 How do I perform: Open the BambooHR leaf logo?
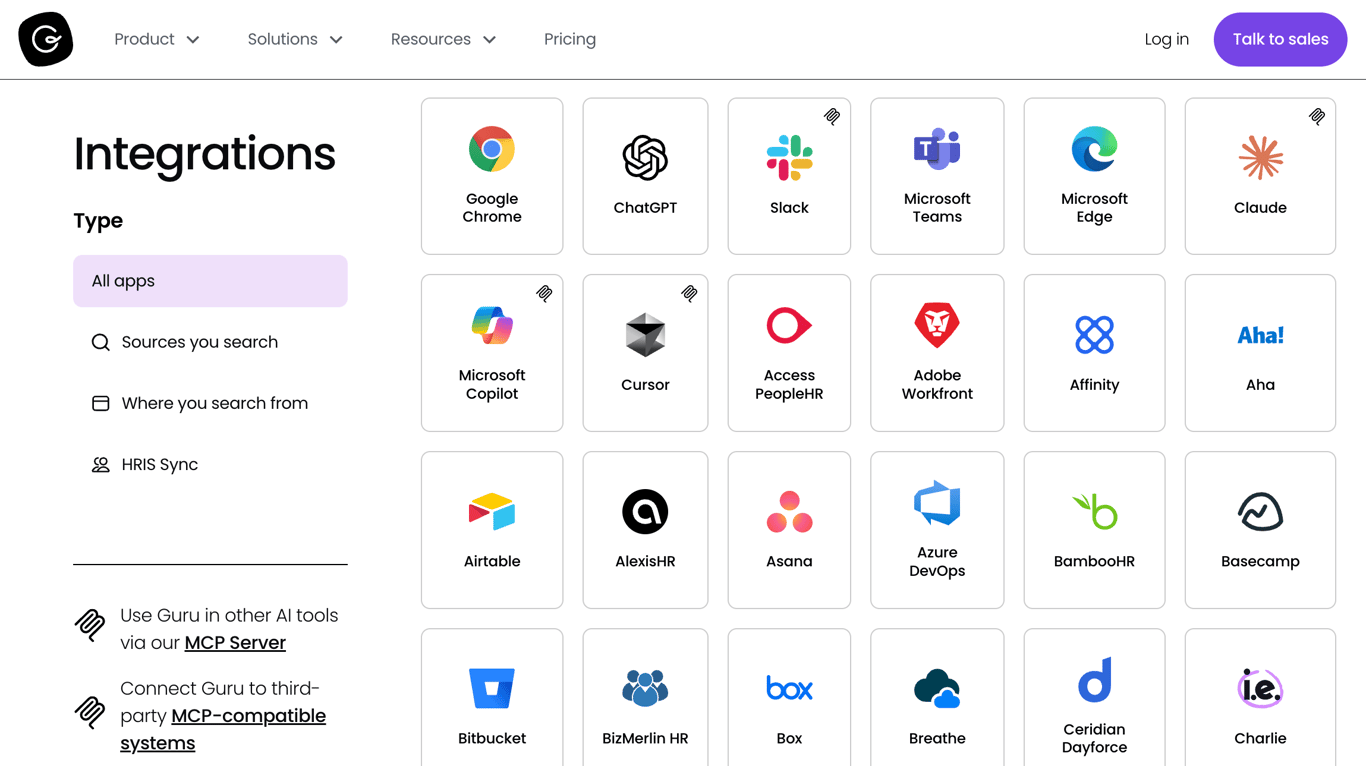(x=1094, y=512)
